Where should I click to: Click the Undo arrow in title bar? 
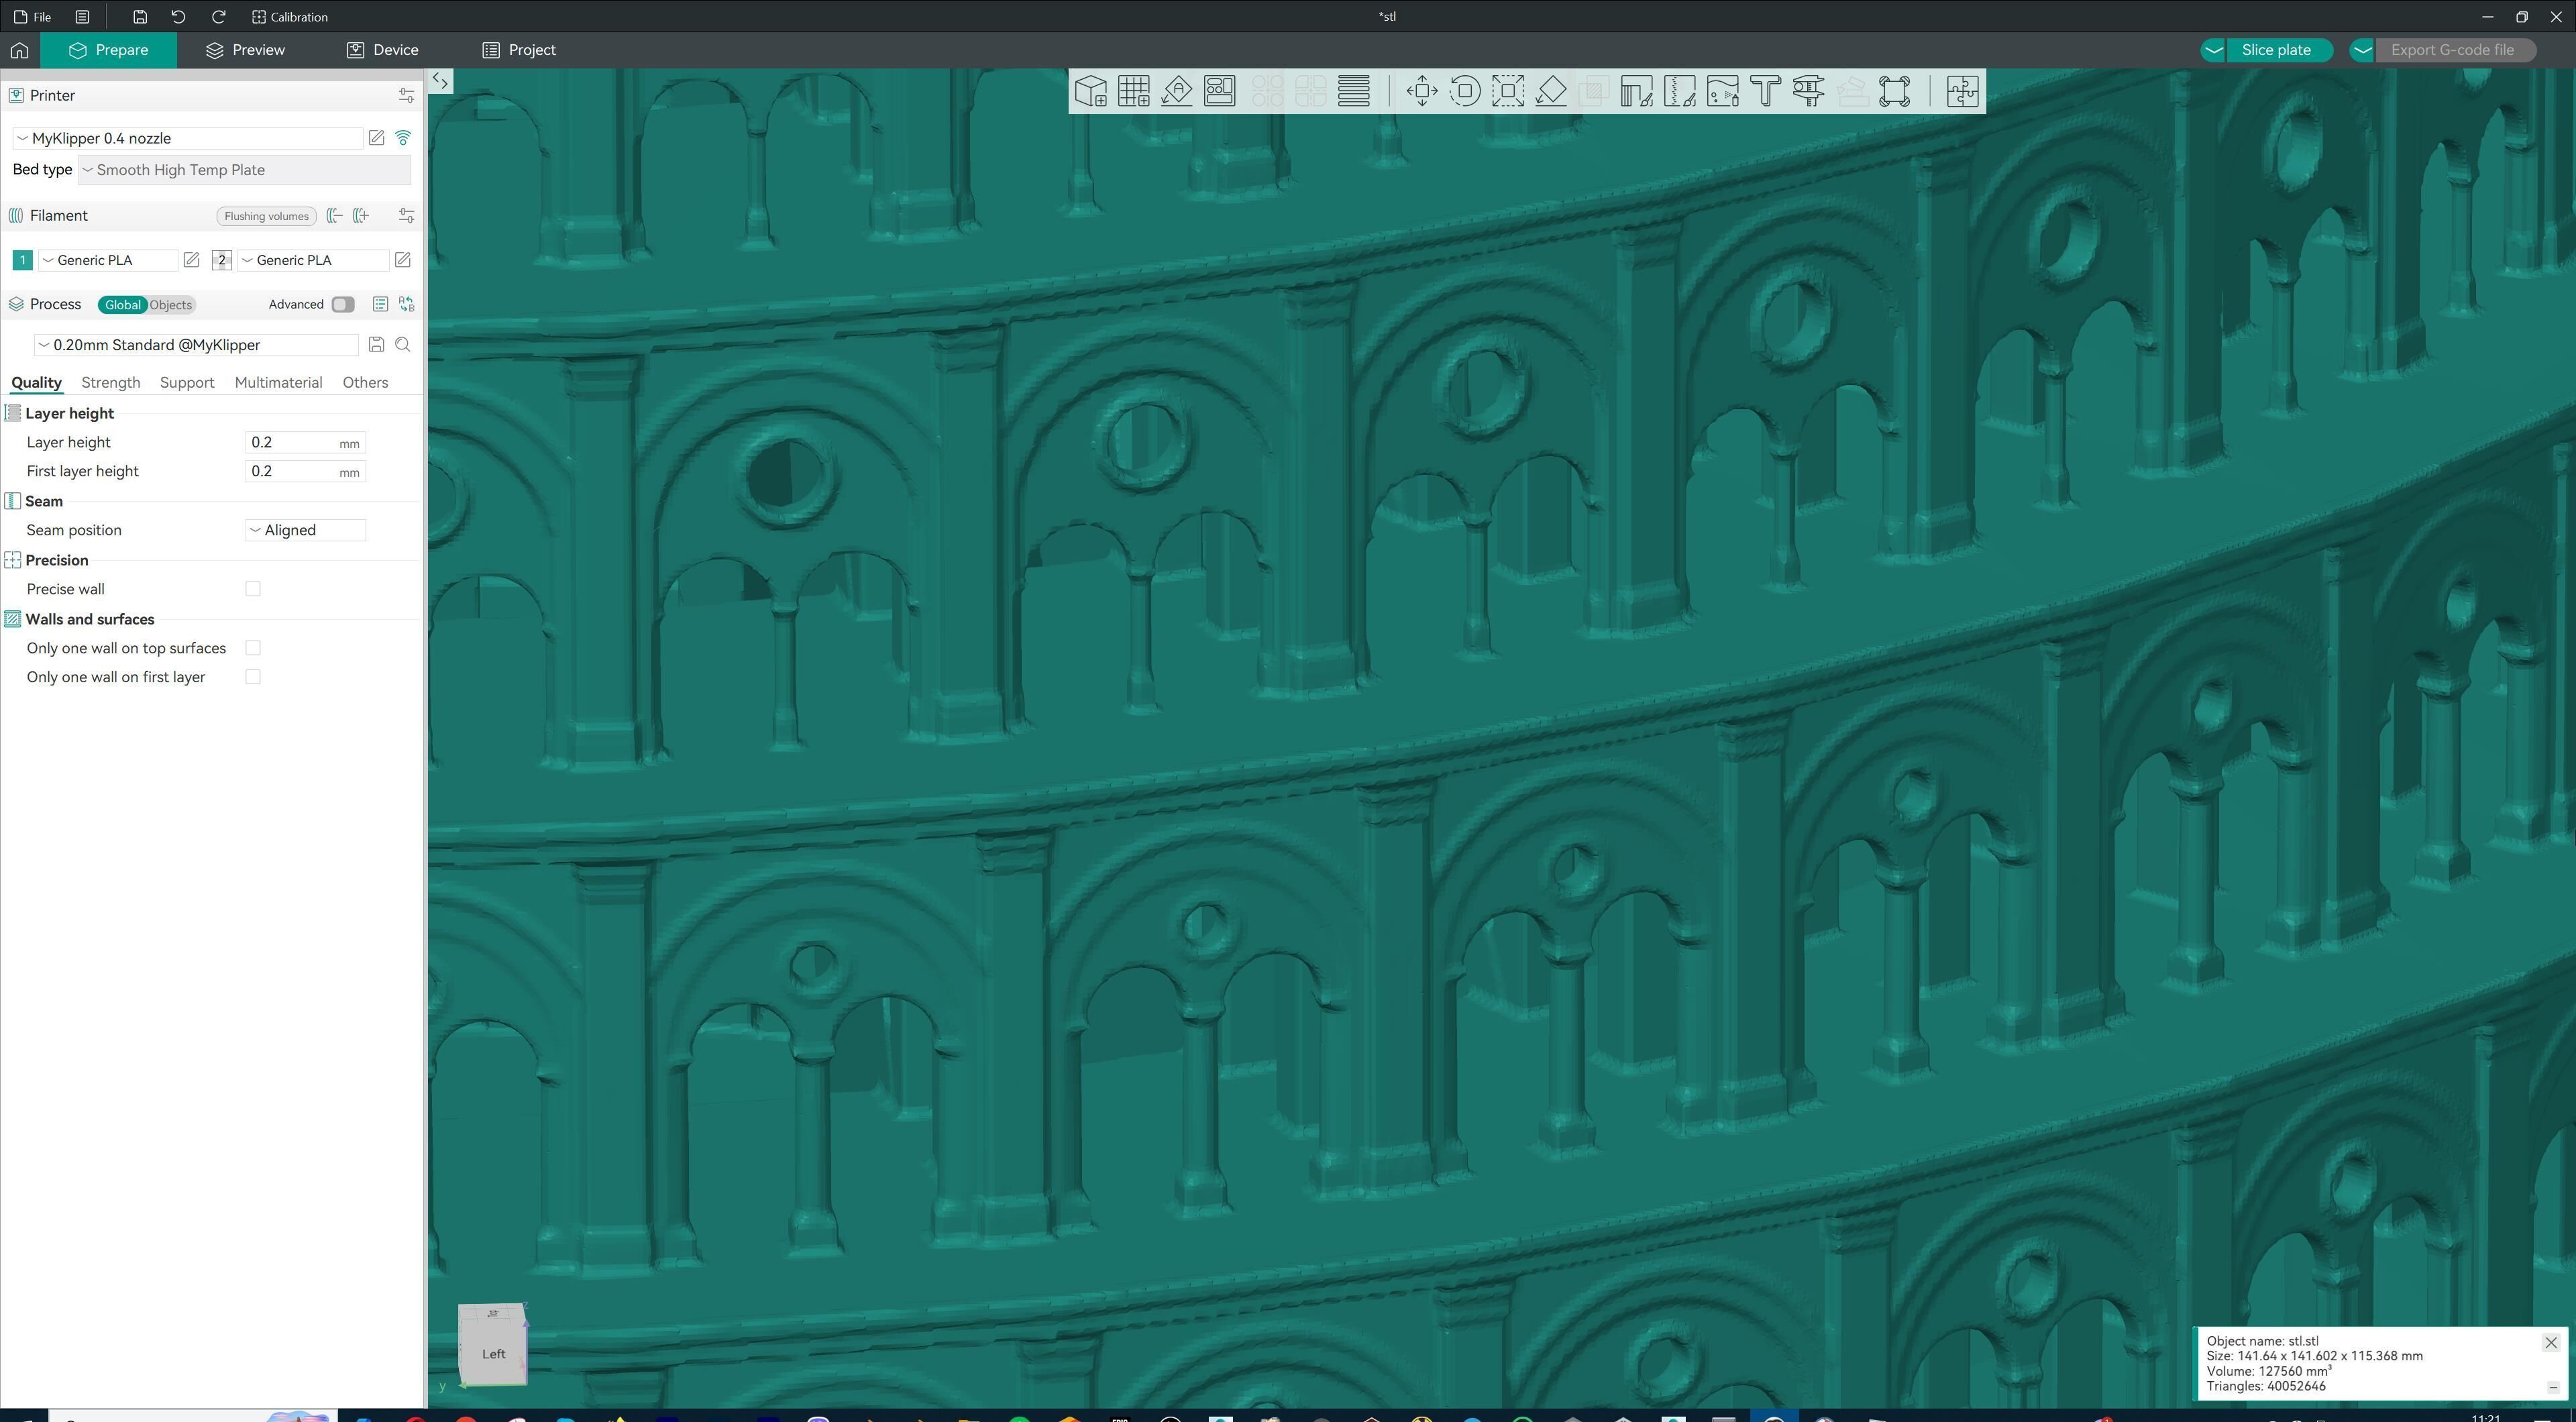pyautogui.click(x=178, y=17)
